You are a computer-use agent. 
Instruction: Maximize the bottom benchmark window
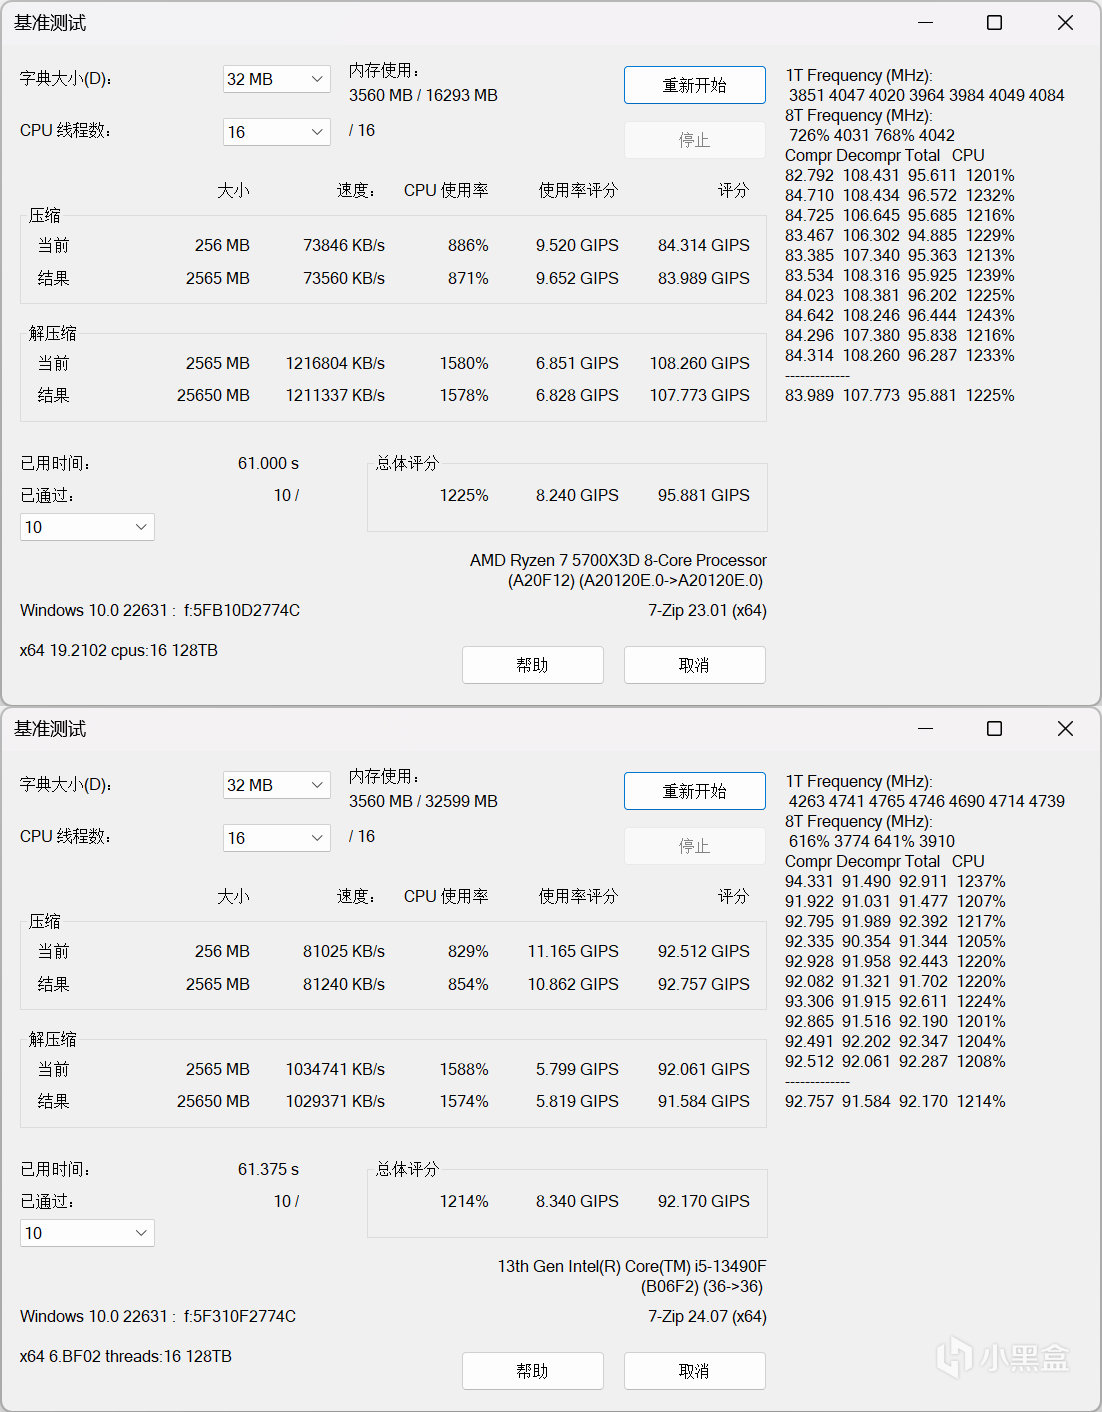995,728
